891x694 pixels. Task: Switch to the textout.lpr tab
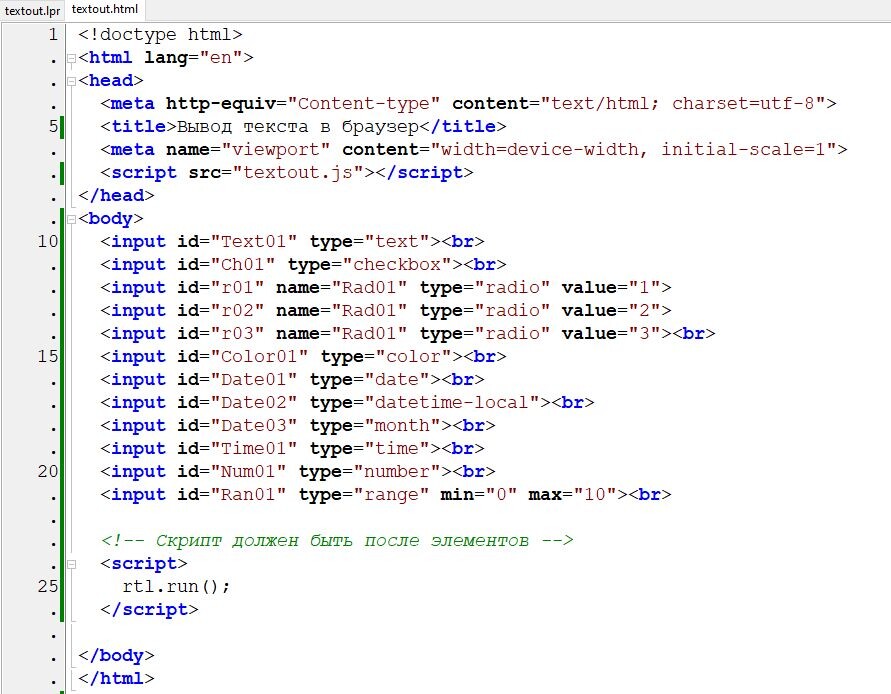pos(32,10)
